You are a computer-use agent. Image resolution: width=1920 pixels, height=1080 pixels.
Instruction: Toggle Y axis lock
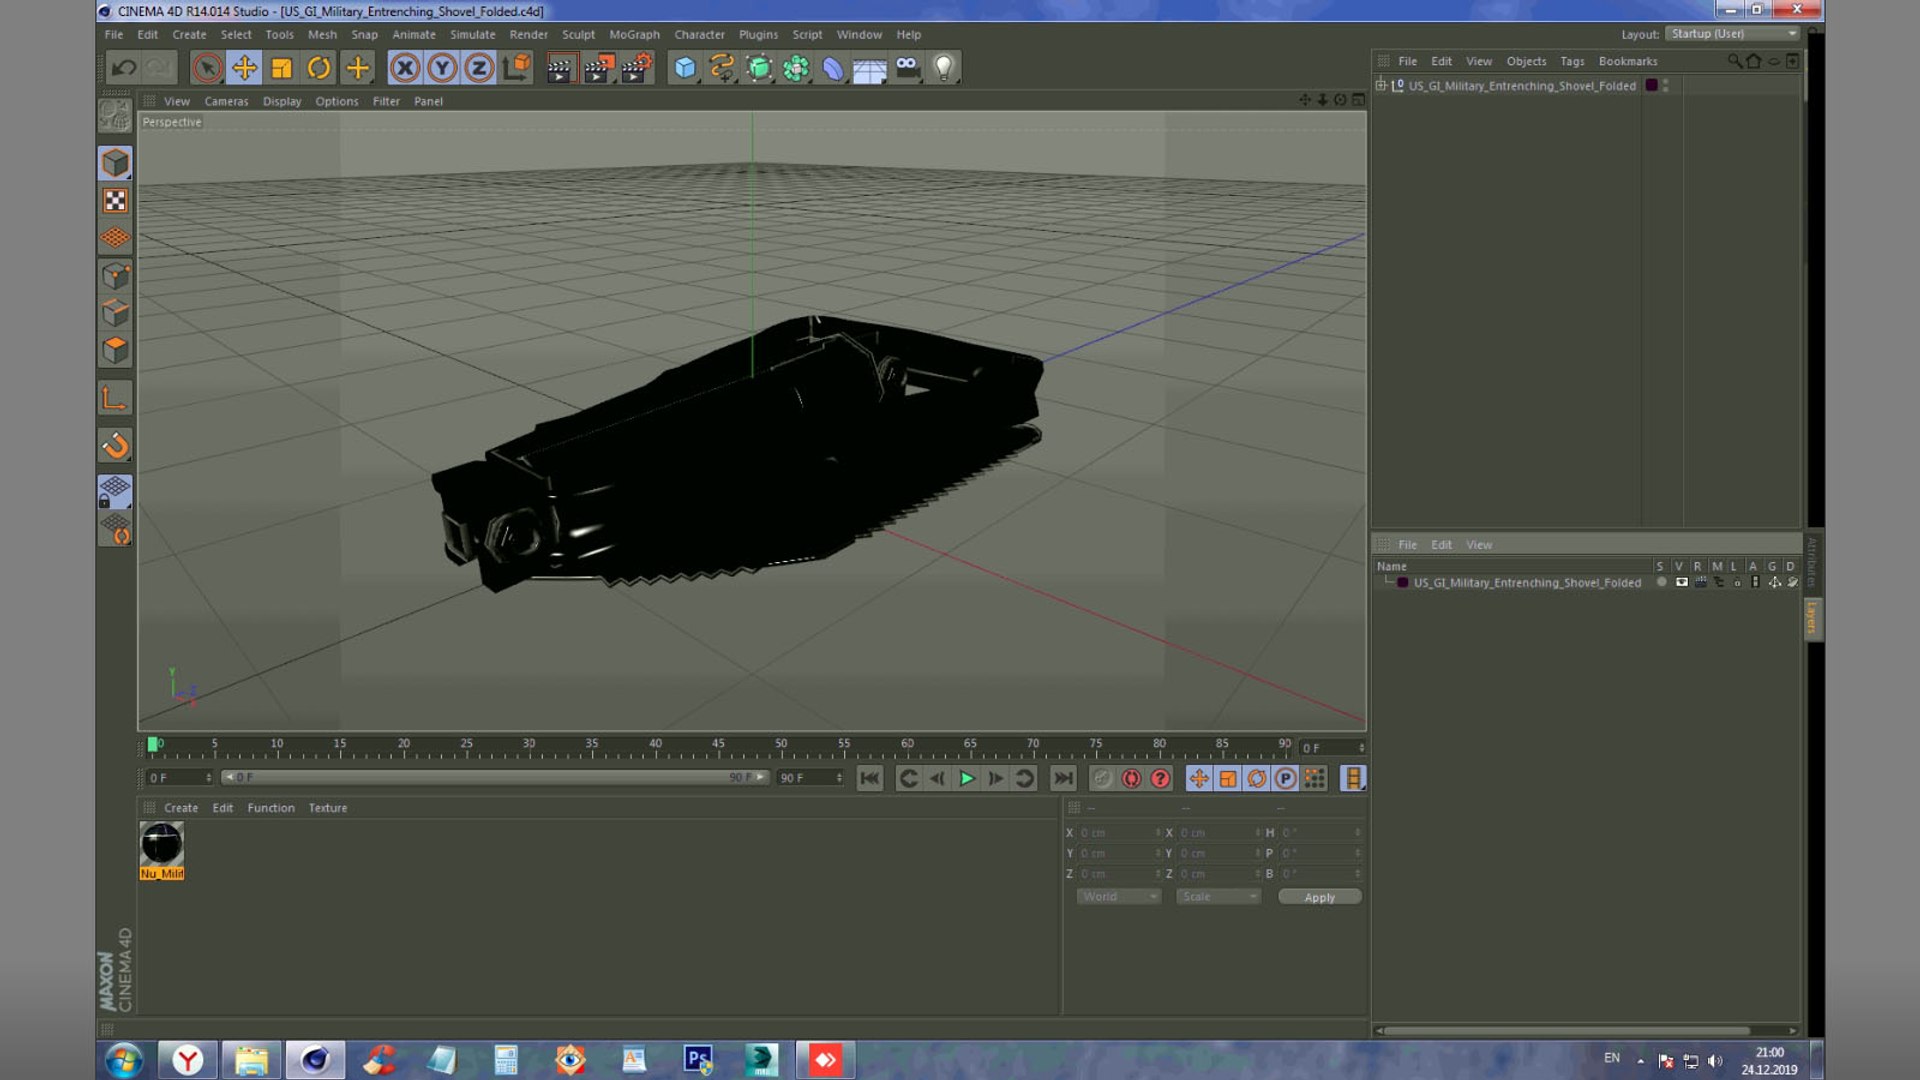pos(442,68)
